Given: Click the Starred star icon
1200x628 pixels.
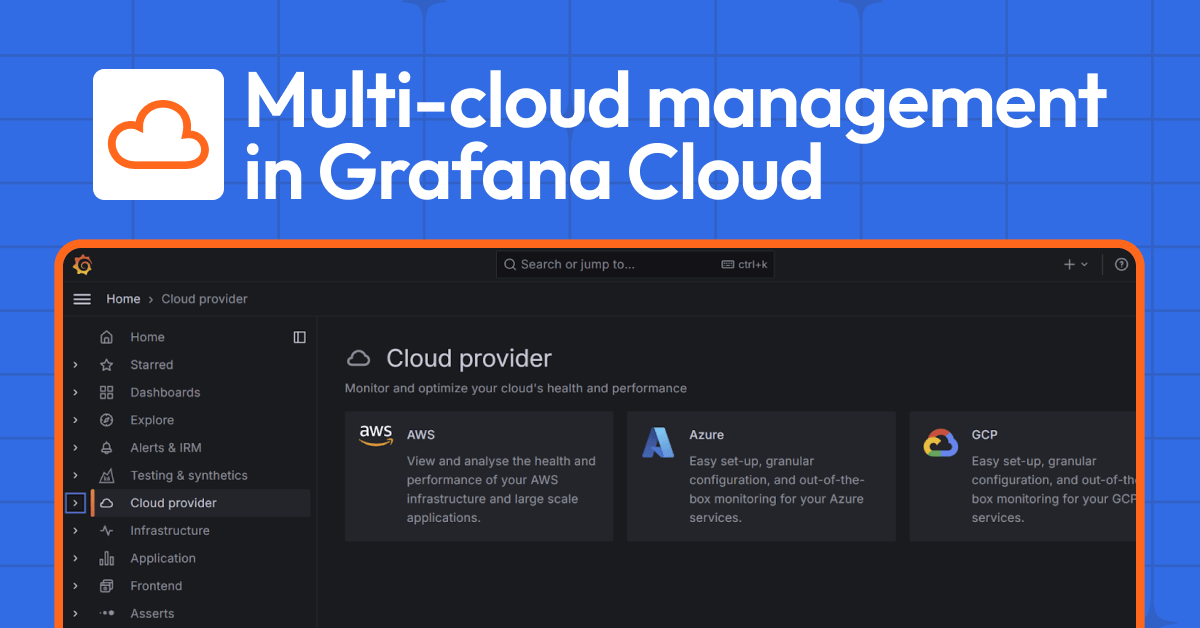Looking at the screenshot, I should [x=106, y=364].
